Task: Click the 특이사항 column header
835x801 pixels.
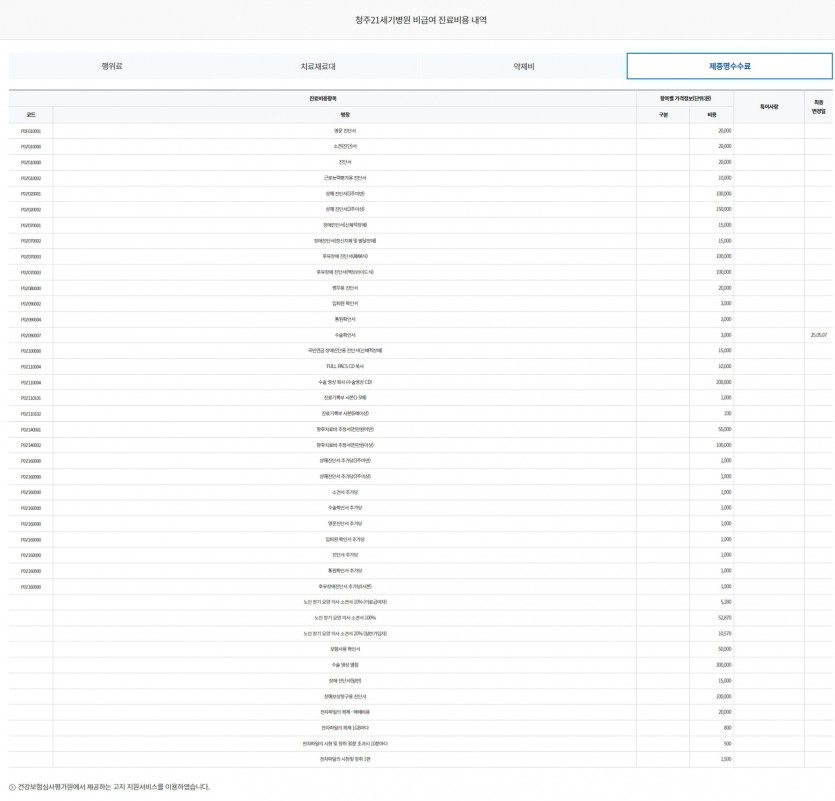Action: (769, 107)
